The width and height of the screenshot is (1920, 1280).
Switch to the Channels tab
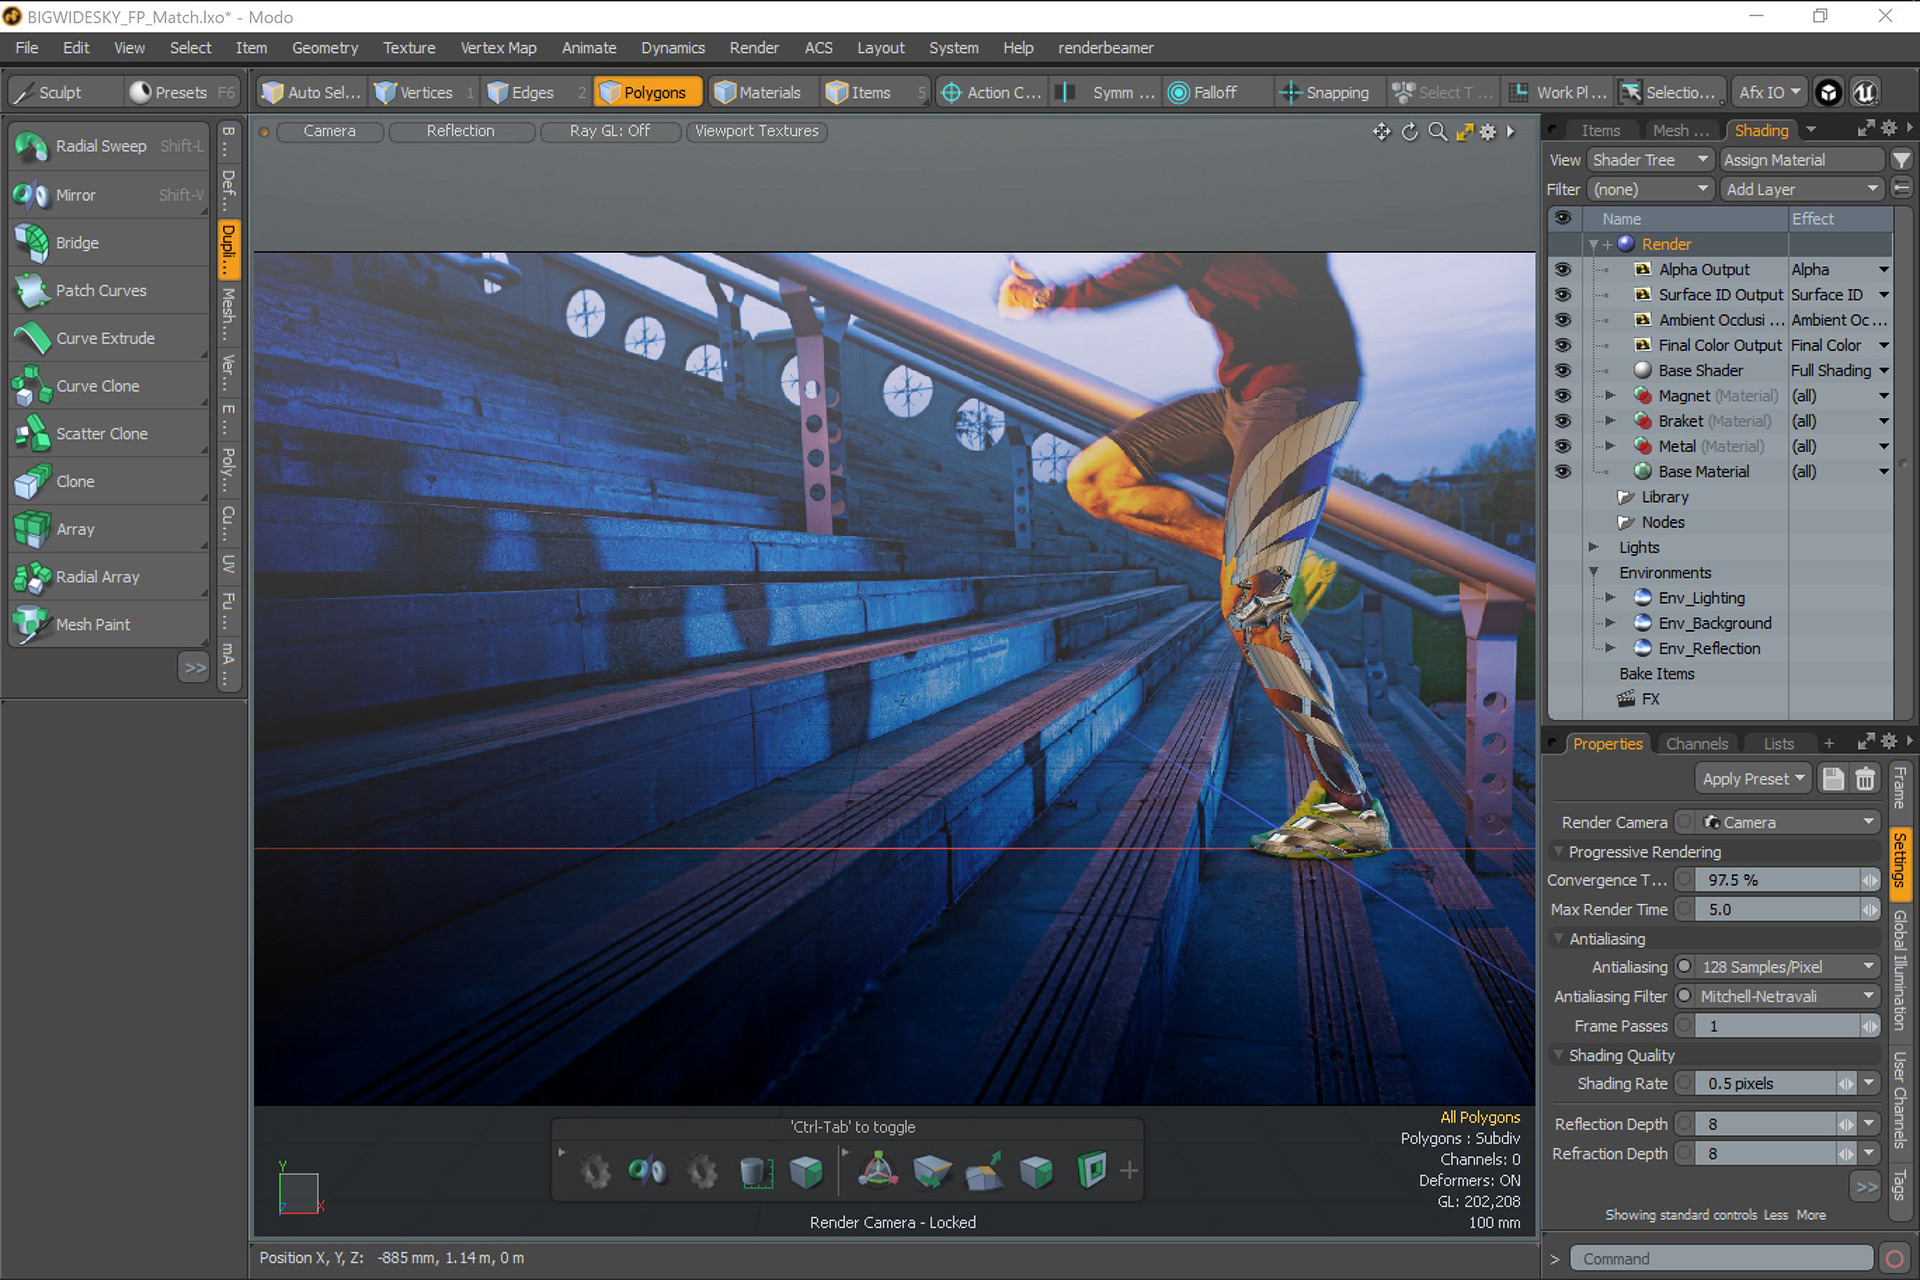1696,744
